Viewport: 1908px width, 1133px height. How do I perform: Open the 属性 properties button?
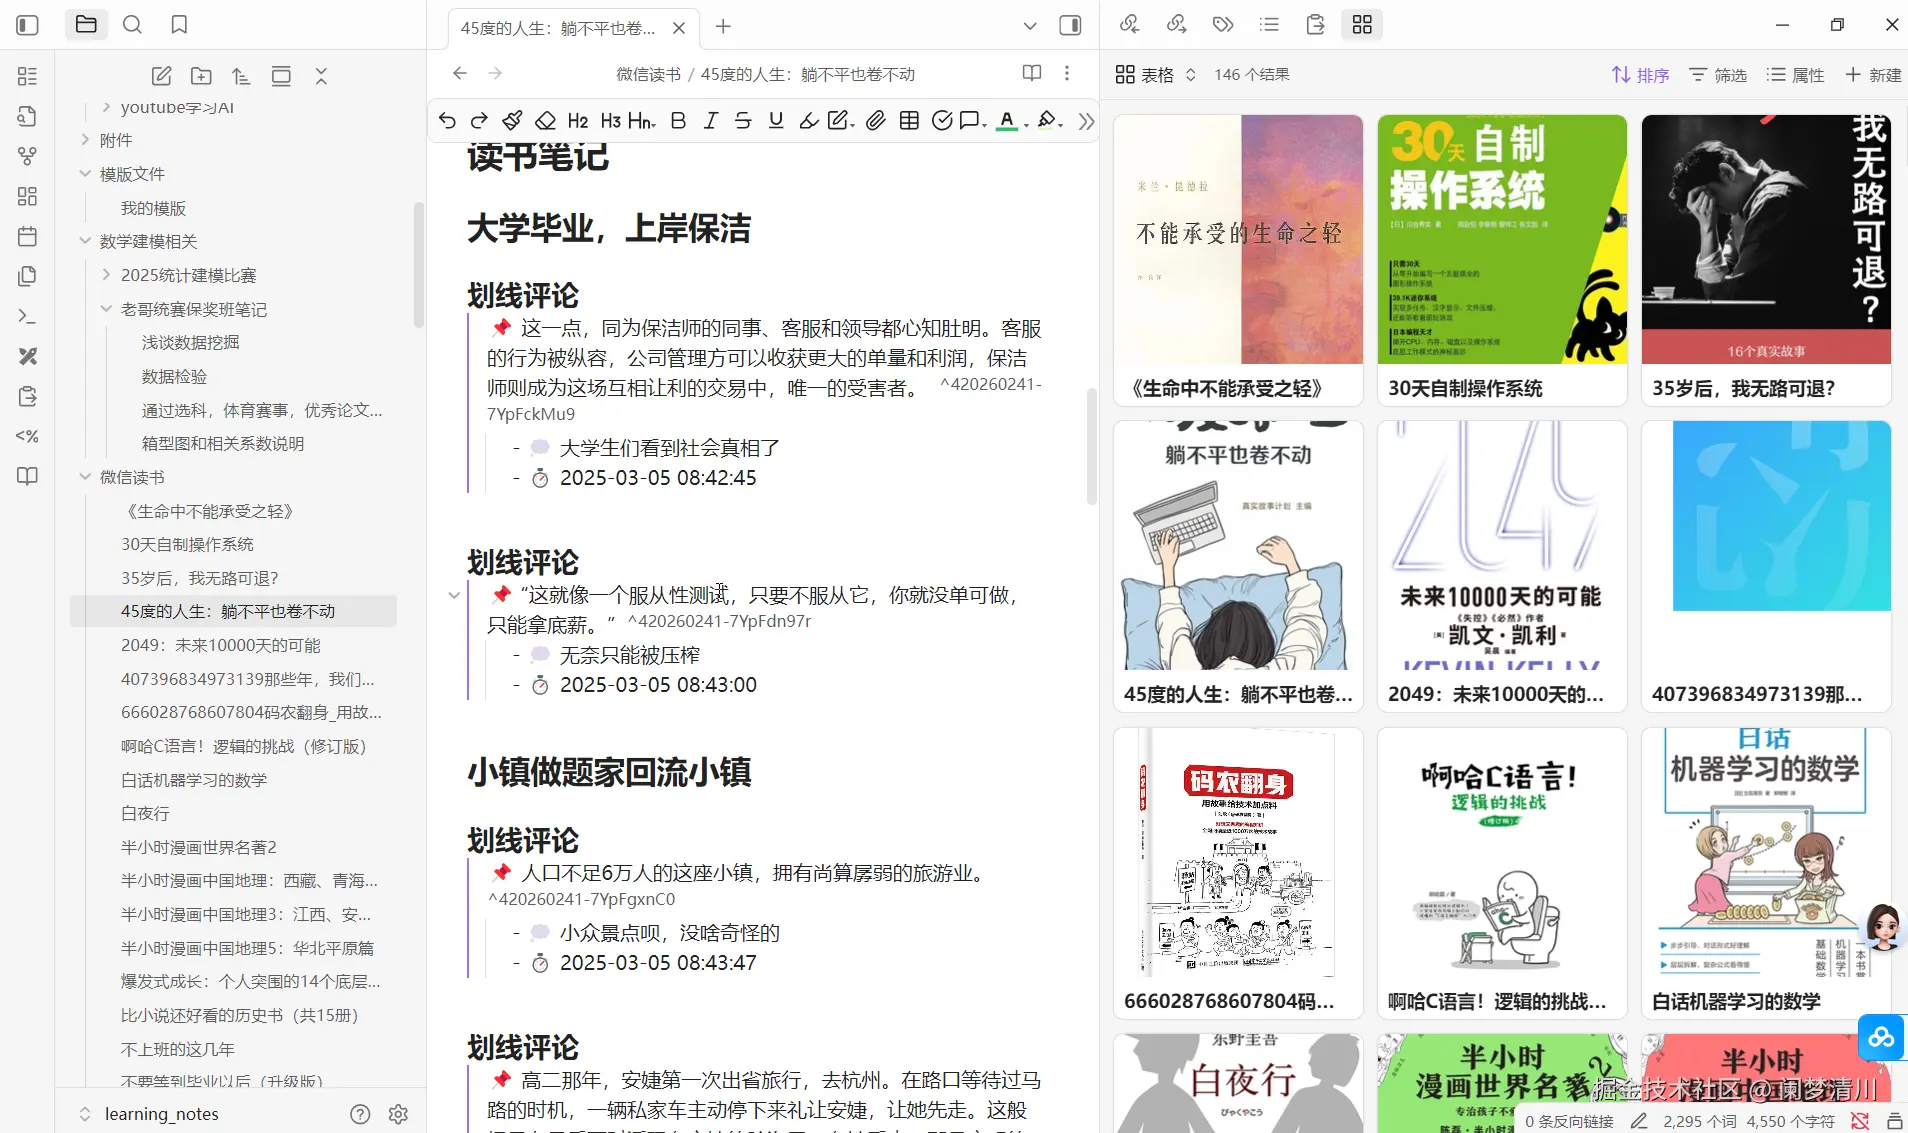(1795, 75)
